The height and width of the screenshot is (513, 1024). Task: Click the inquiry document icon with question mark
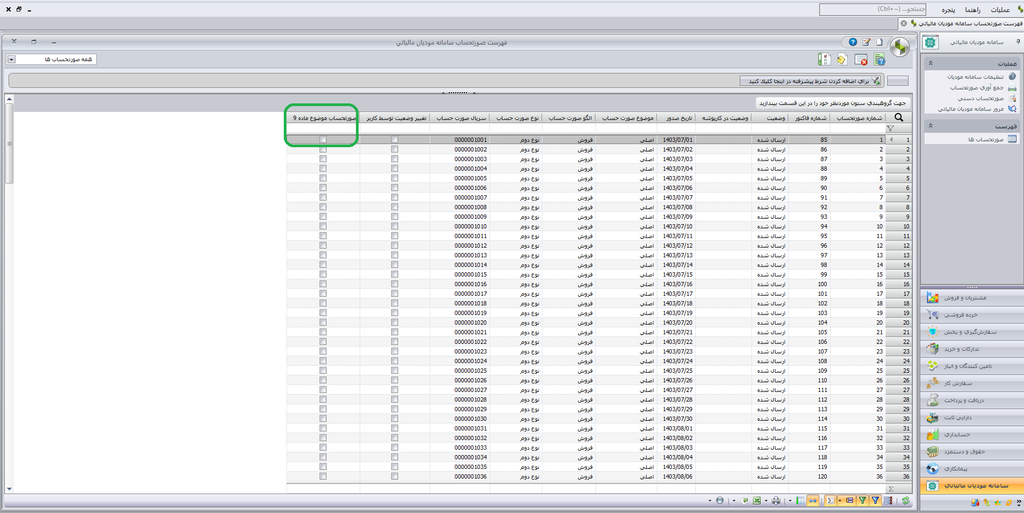[879, 59]
